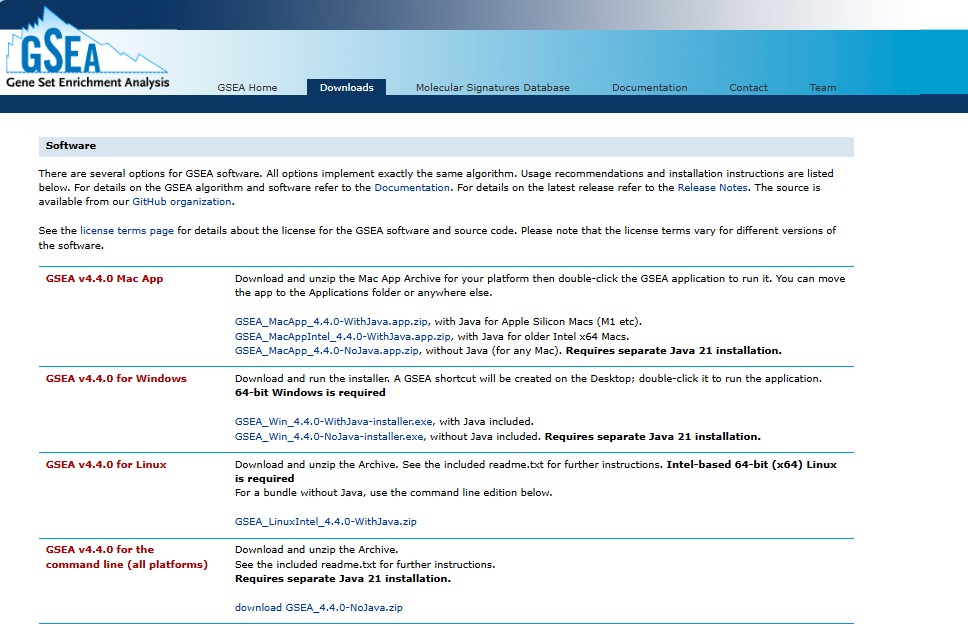Click the GSEA v4.4.0 Mac App heading
The height and width of the screenshot is (626, 968).
coord(104,279)
